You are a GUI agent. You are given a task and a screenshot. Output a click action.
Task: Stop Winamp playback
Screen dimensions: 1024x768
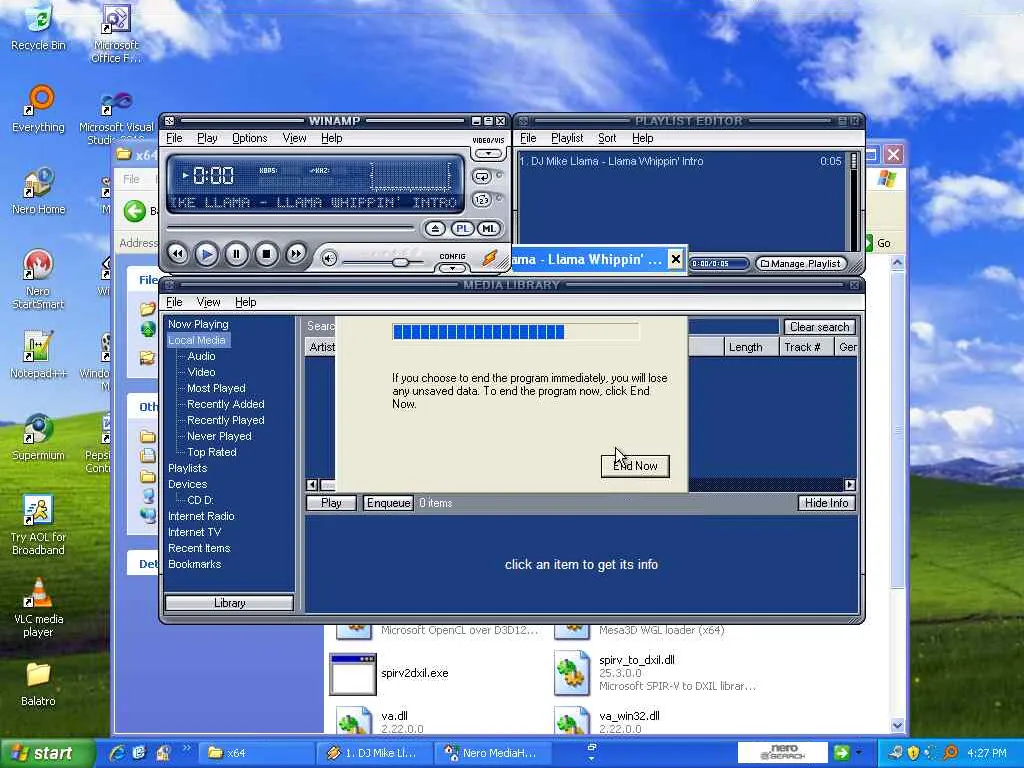click(x=266, y=253)
